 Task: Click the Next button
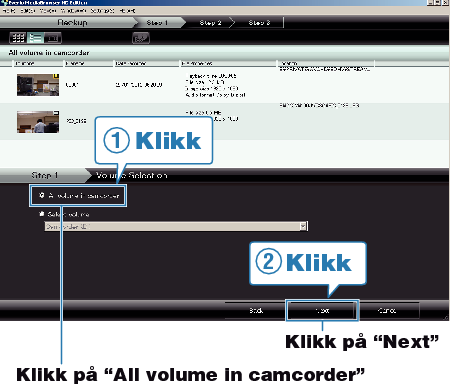click(x=322, y=310)
